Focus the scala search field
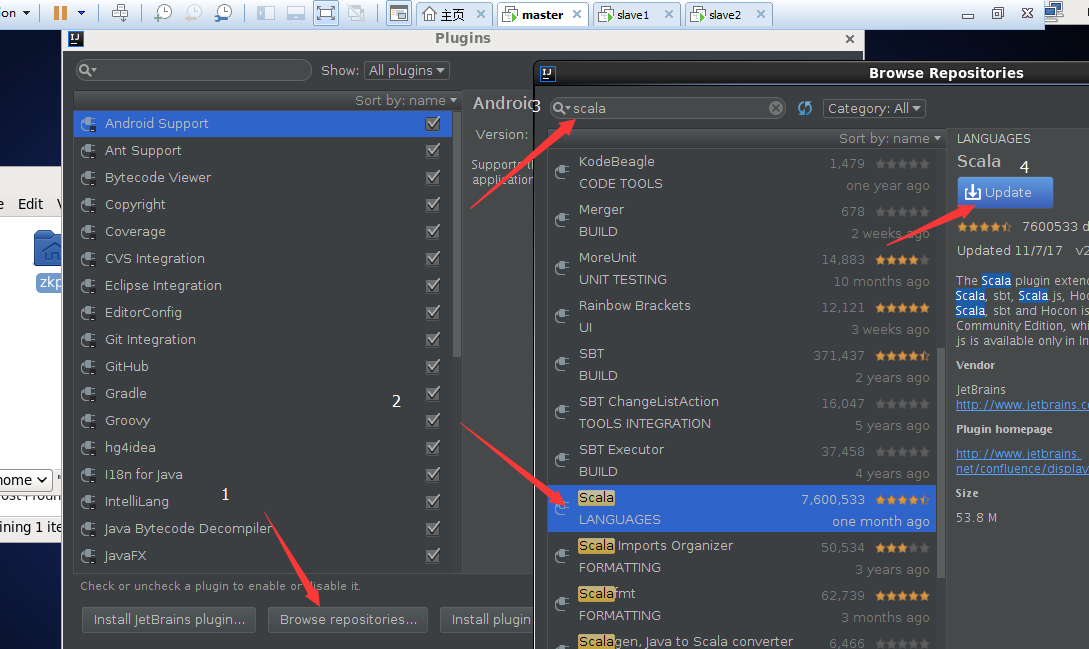 click(x=667, y=108)
